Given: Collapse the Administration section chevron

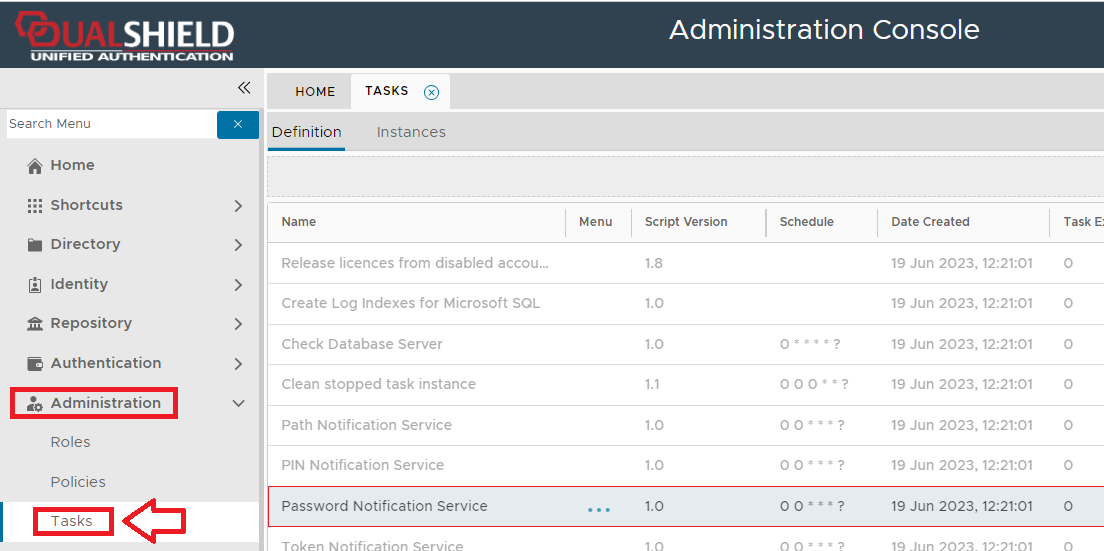Looking at the screenshot, I should click(238, 404).
